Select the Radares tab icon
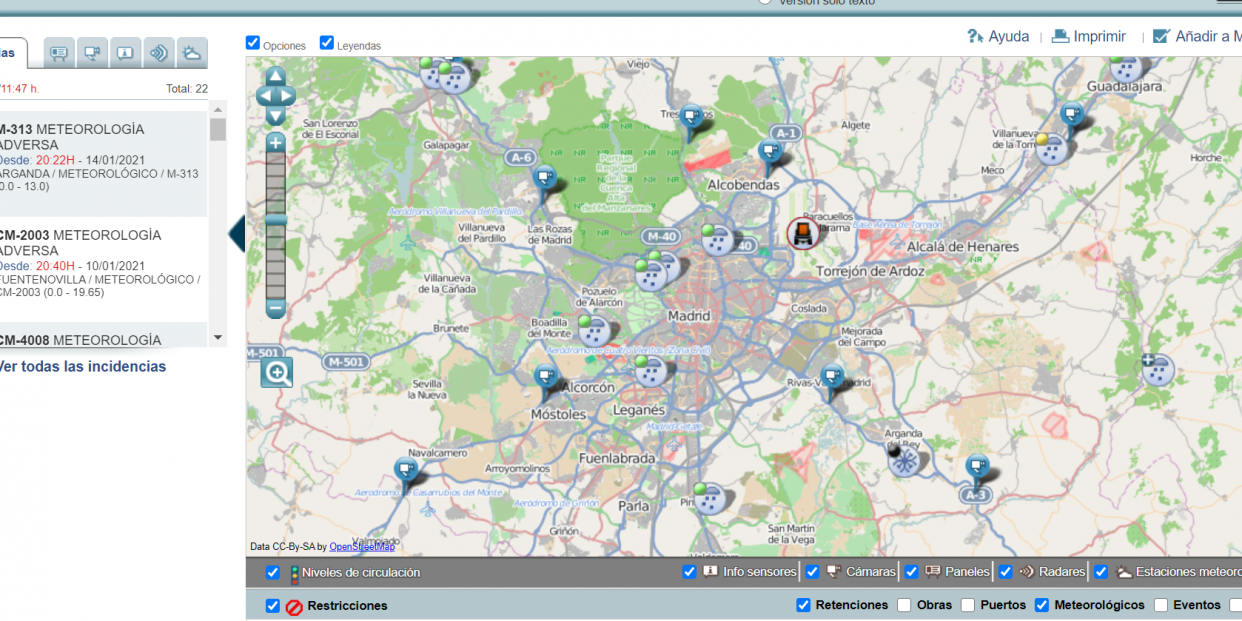The height and width of the screenshot is (621, 1242). point(159,52)
